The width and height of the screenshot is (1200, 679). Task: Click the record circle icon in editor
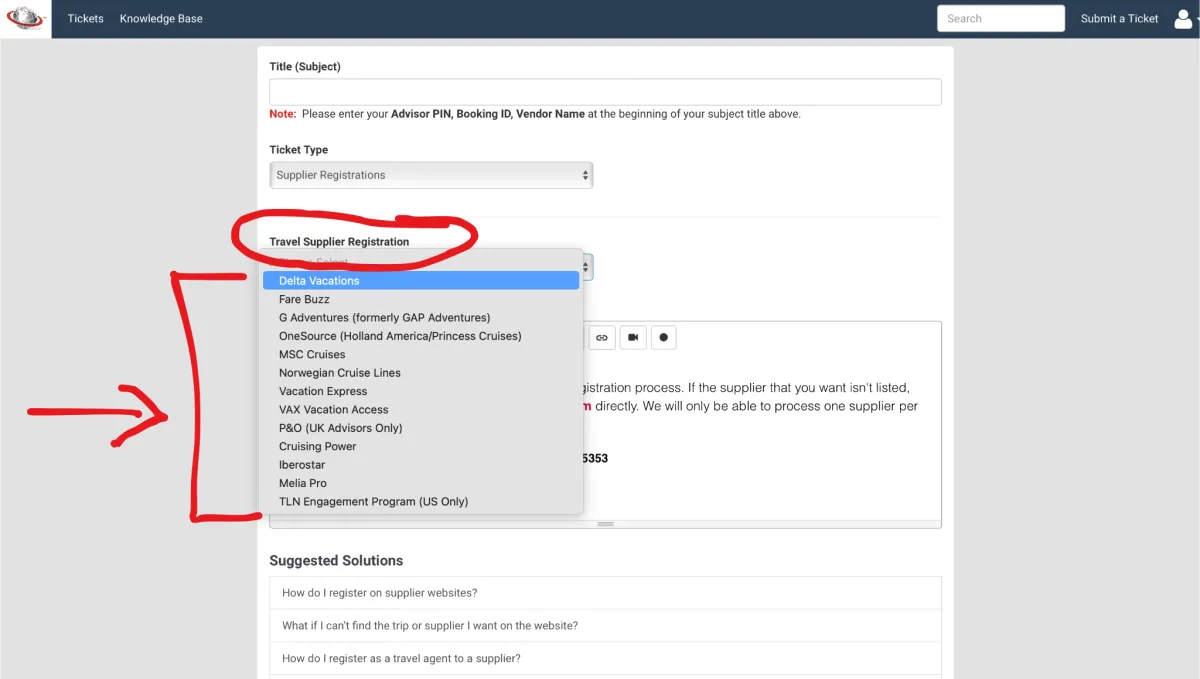pos(663,338)
